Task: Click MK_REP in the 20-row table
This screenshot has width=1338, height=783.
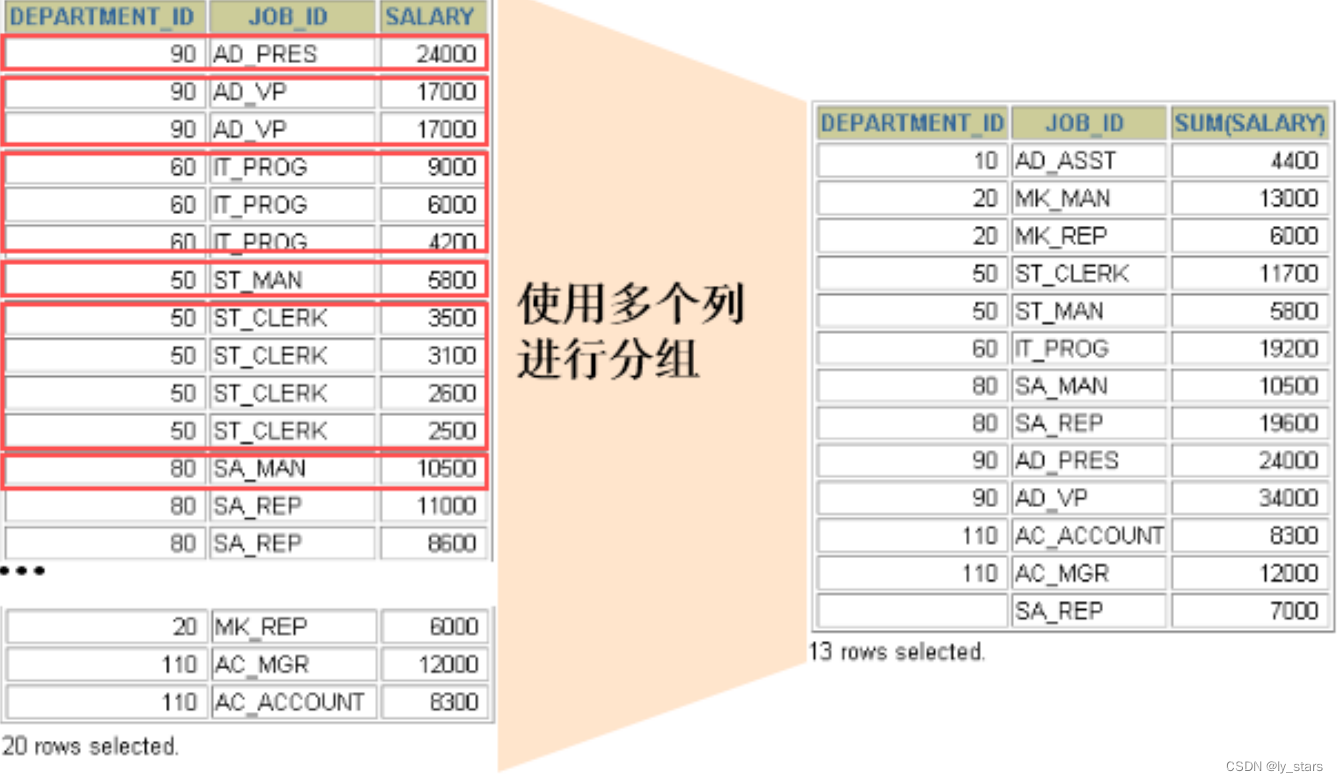Action: (293, 627)
